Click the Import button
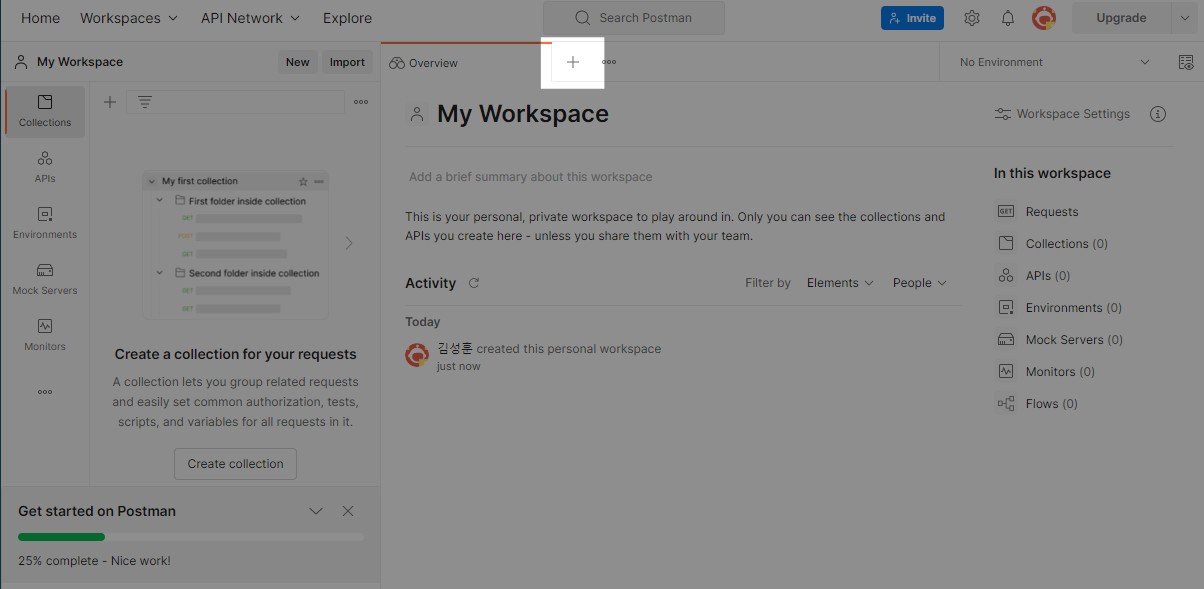The width and height of the screenshot is (1204, 589). click(x=347, y=62)
